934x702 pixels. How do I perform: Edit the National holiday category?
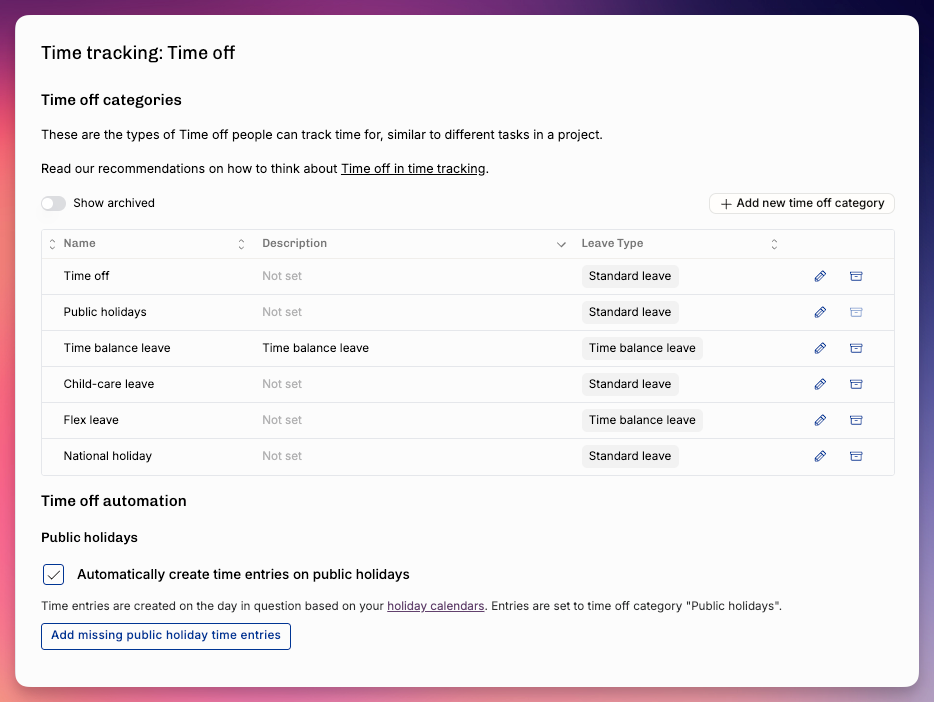tap(820, 456)
